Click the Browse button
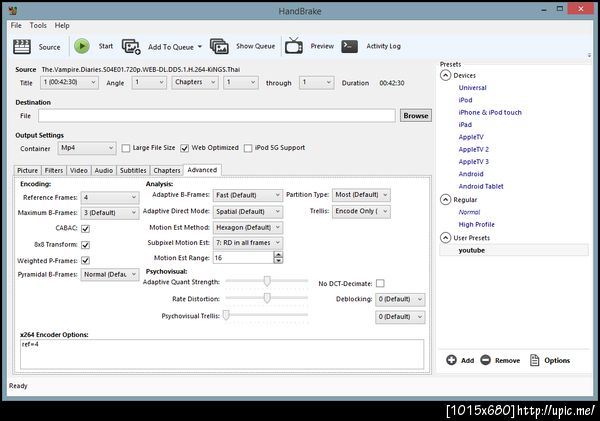 pos(416,116)
